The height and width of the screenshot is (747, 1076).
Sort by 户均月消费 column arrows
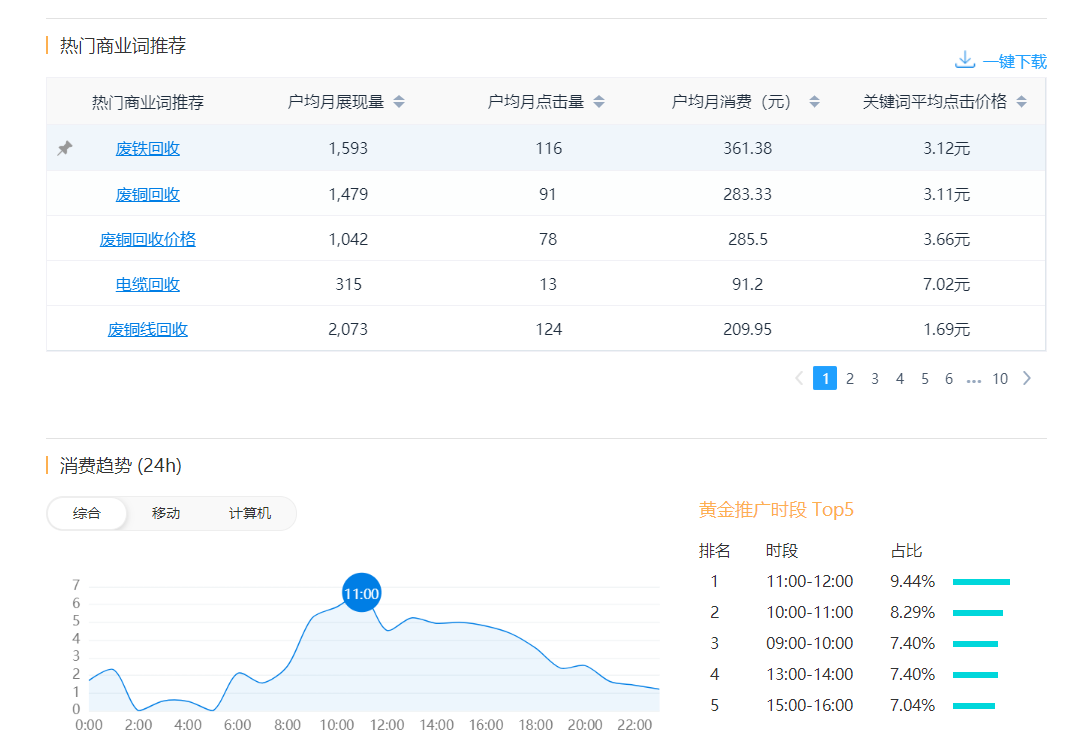814,102
